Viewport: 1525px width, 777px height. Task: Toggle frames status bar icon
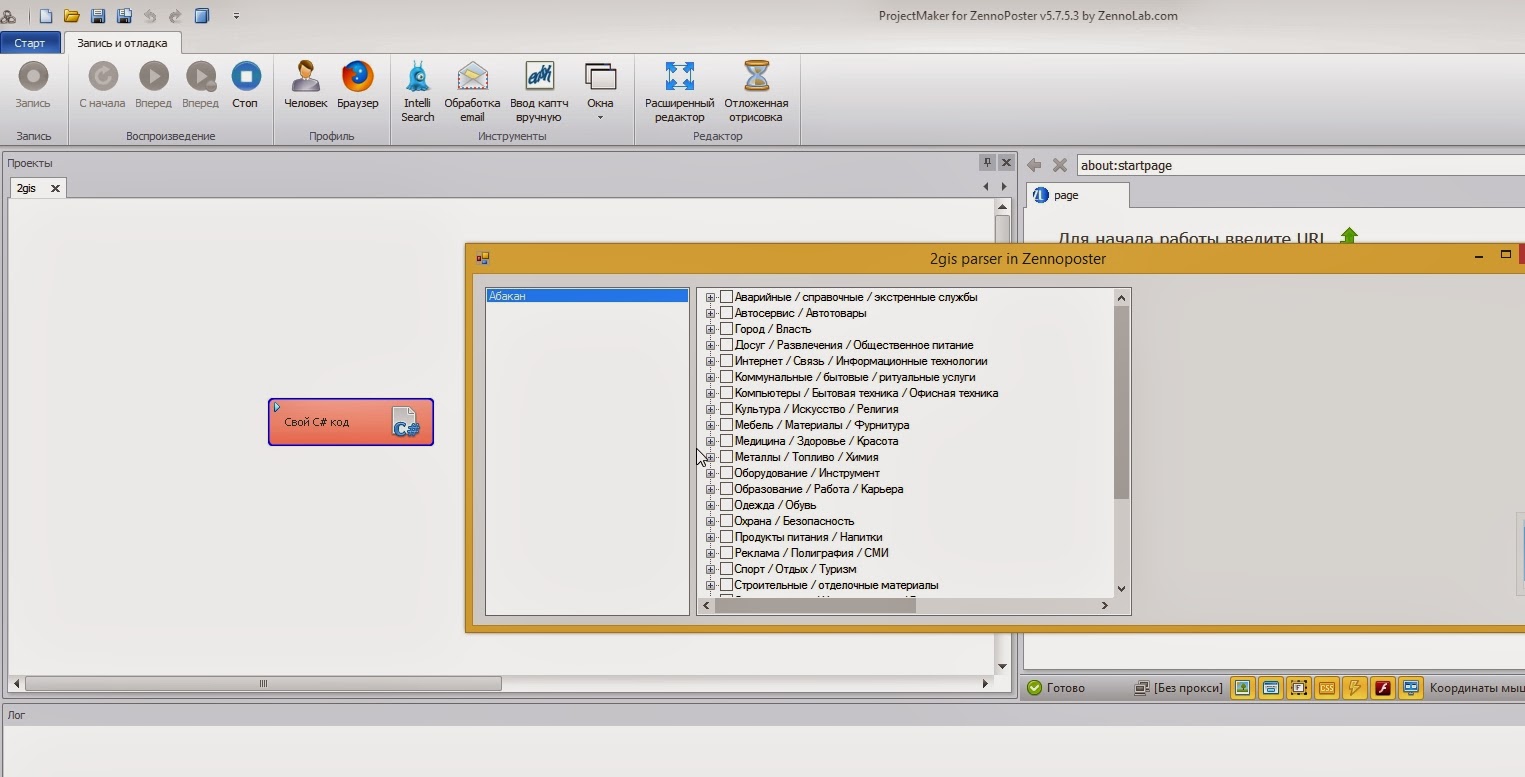tap(1298, 688)
